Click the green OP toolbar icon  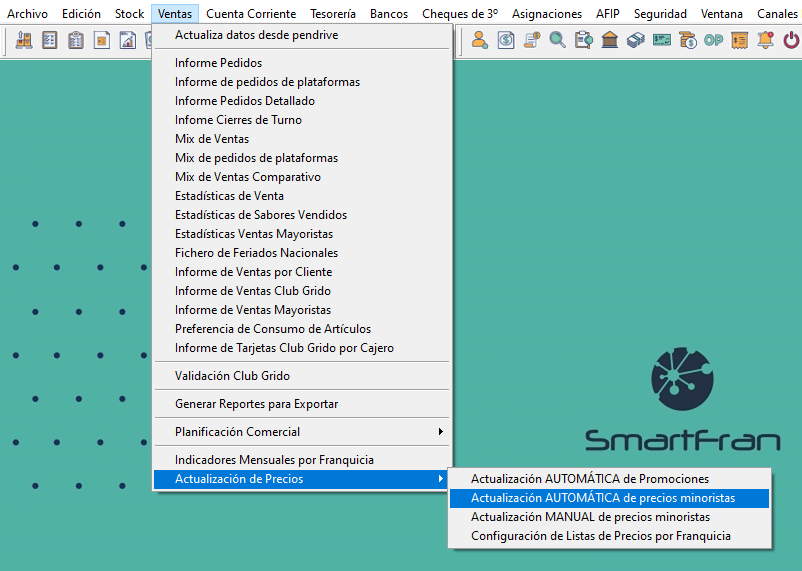coord(713,40)
